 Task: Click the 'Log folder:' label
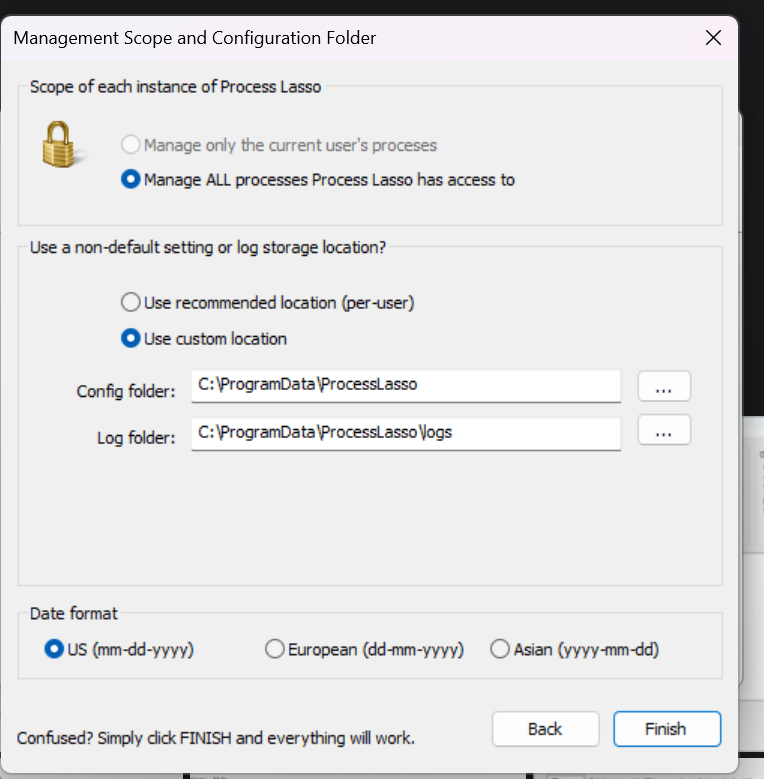[x=136, y=438]
